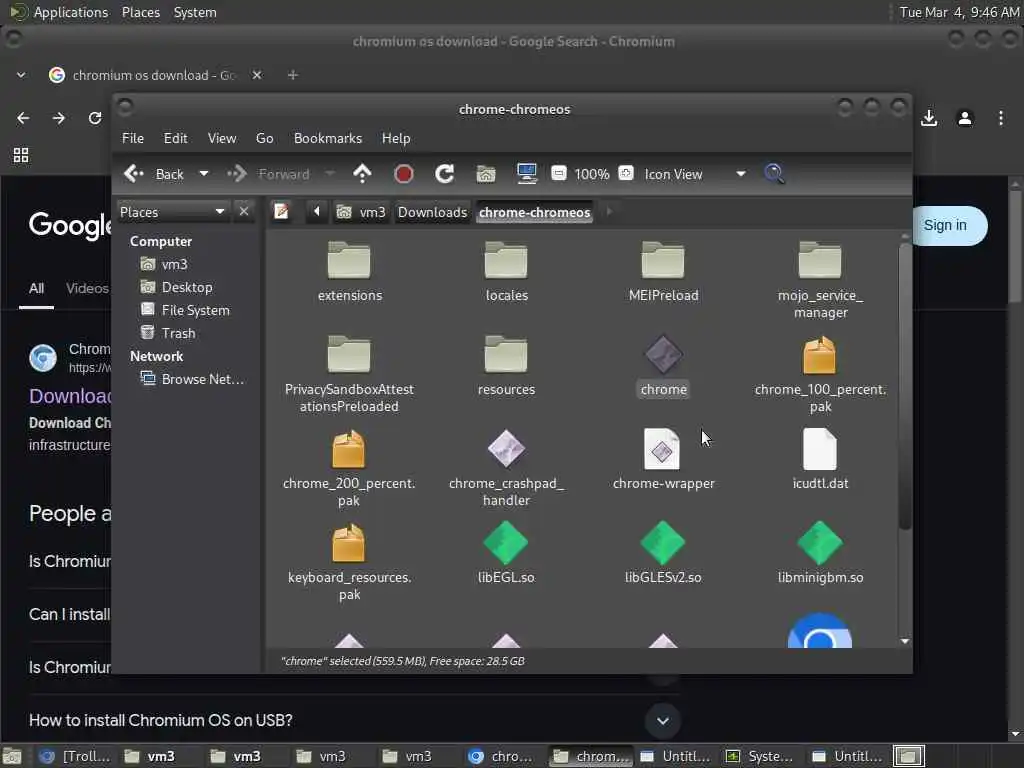Open the Places menu in top panel
The width and height of the screenshot is (1024, 768).
tap(140, 12)
